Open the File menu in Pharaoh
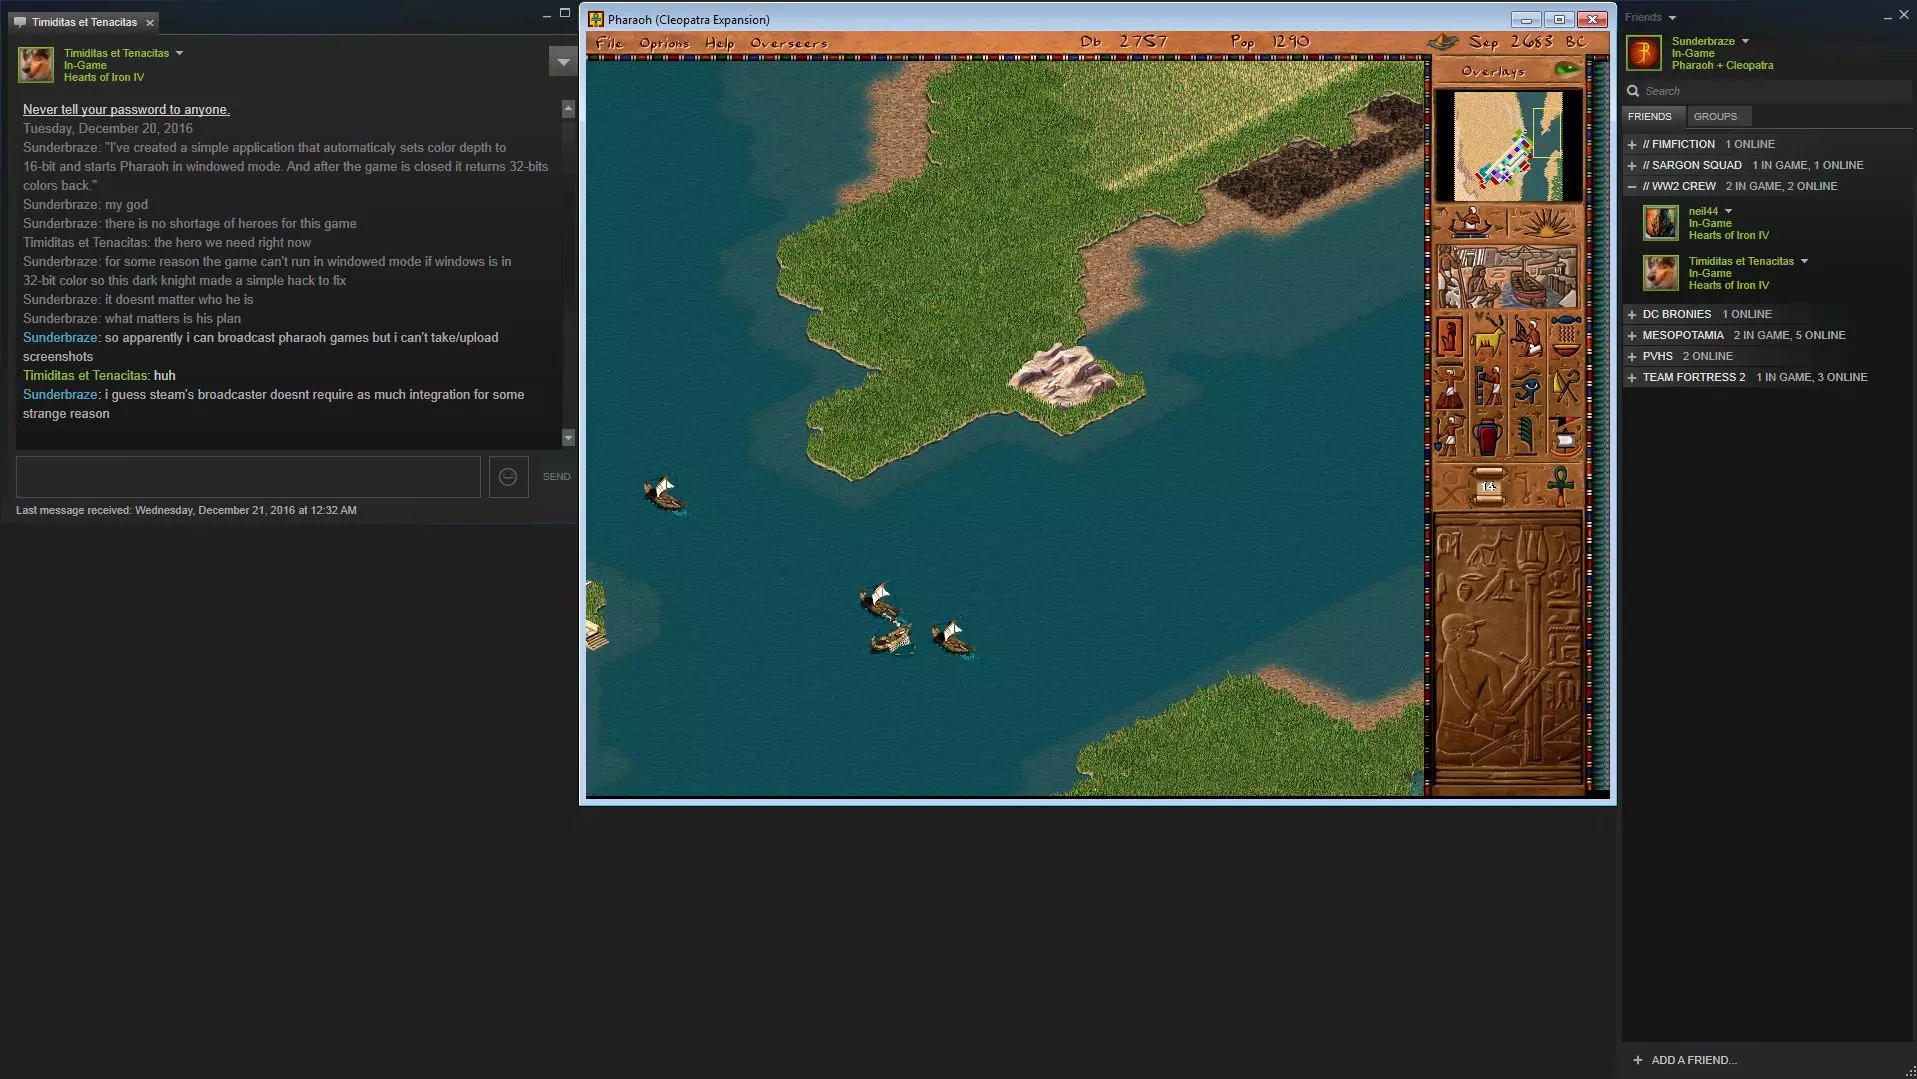The width and height of the screenshot is (1917, 1079). tap(609, 42)
